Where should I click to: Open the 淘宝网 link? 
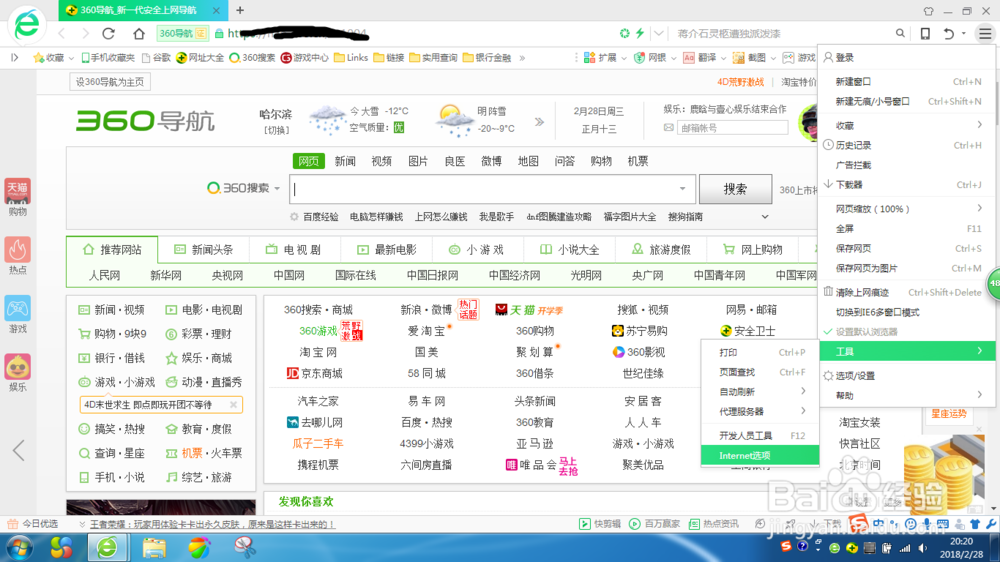pos(318,352)
